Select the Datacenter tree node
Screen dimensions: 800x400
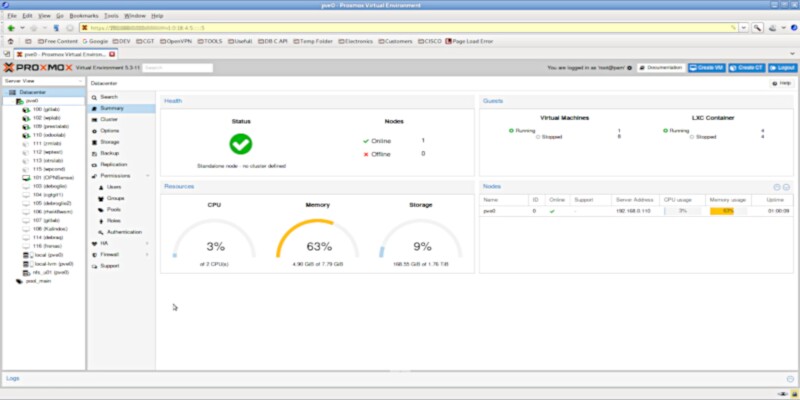click(x=33, y=92)
